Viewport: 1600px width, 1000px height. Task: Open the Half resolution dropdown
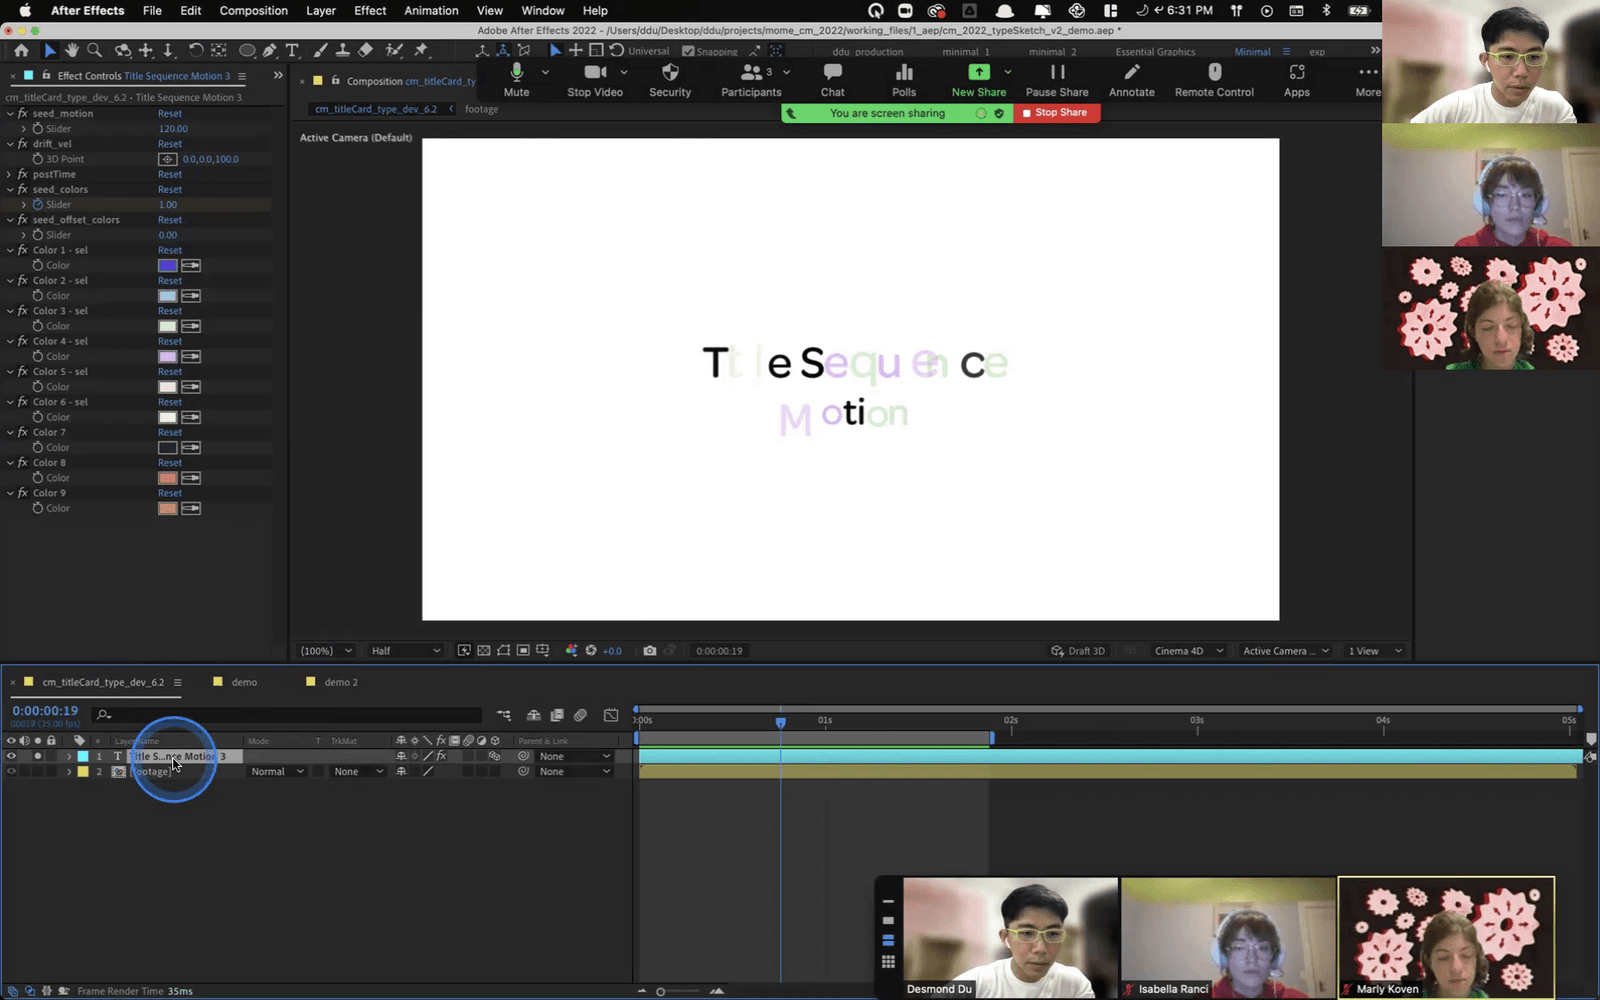pos(405,651)
